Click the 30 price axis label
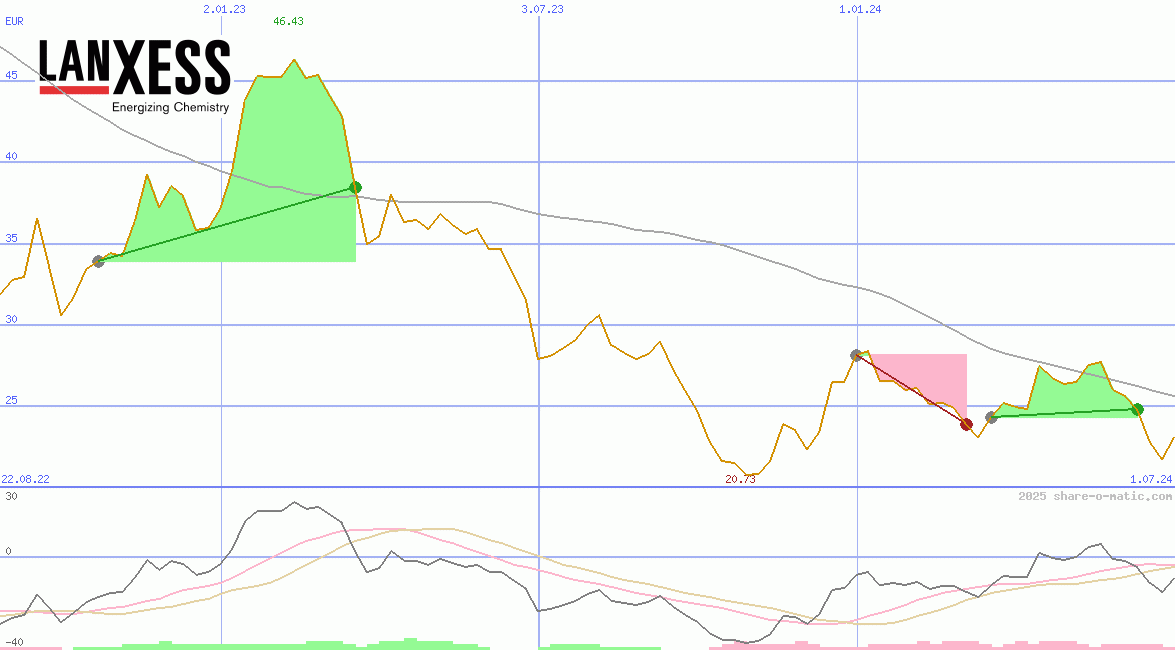The image size is (1175, 650). click(x=11, y=319)
